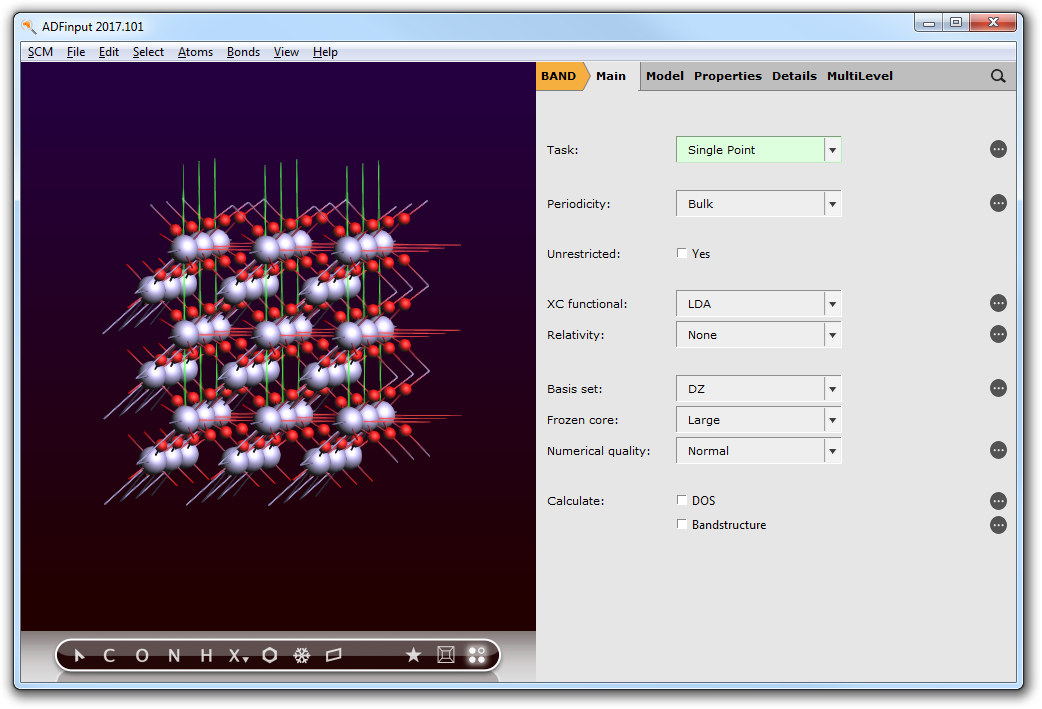Select the arrow pointer tool
The width and height of the screenshot is (1042, 709).
(x=80, y=655)
